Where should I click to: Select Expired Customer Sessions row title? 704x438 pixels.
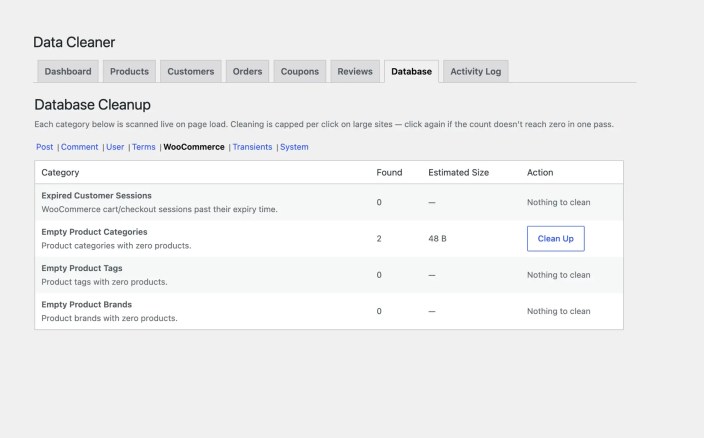(x=97, y=196)
